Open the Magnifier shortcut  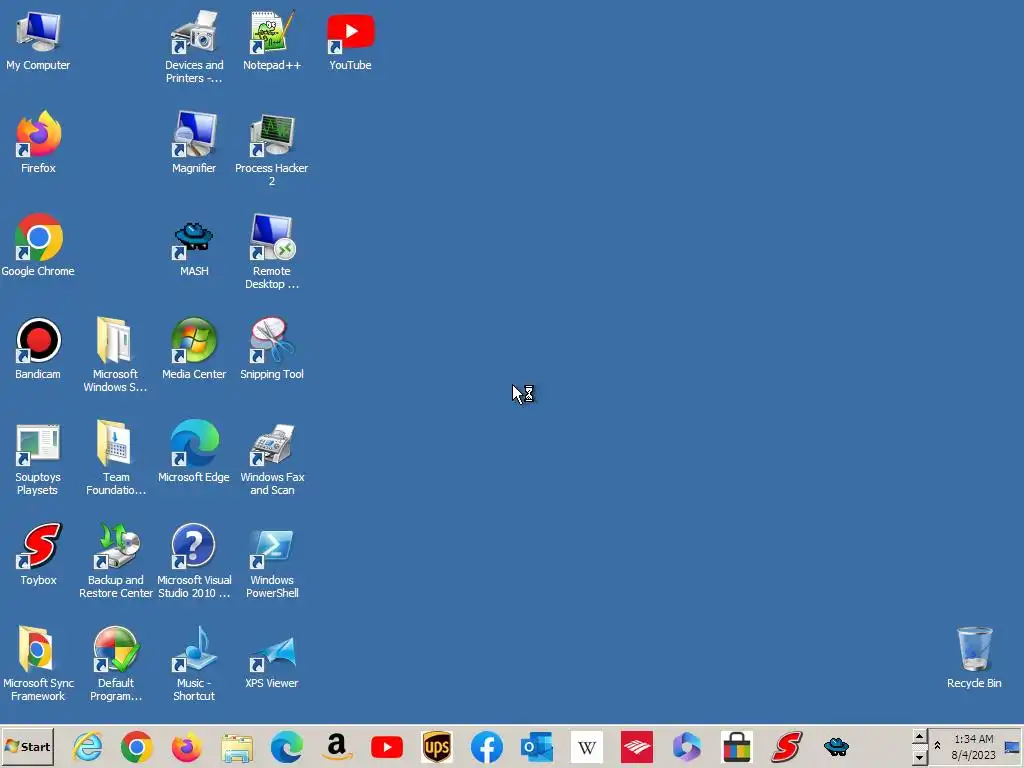(x=194, y=142)
